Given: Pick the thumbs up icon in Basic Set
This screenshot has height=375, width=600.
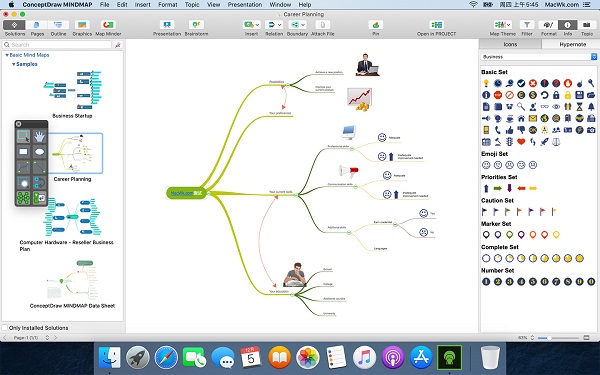Looking at the screenshot, I should [509, 130].
